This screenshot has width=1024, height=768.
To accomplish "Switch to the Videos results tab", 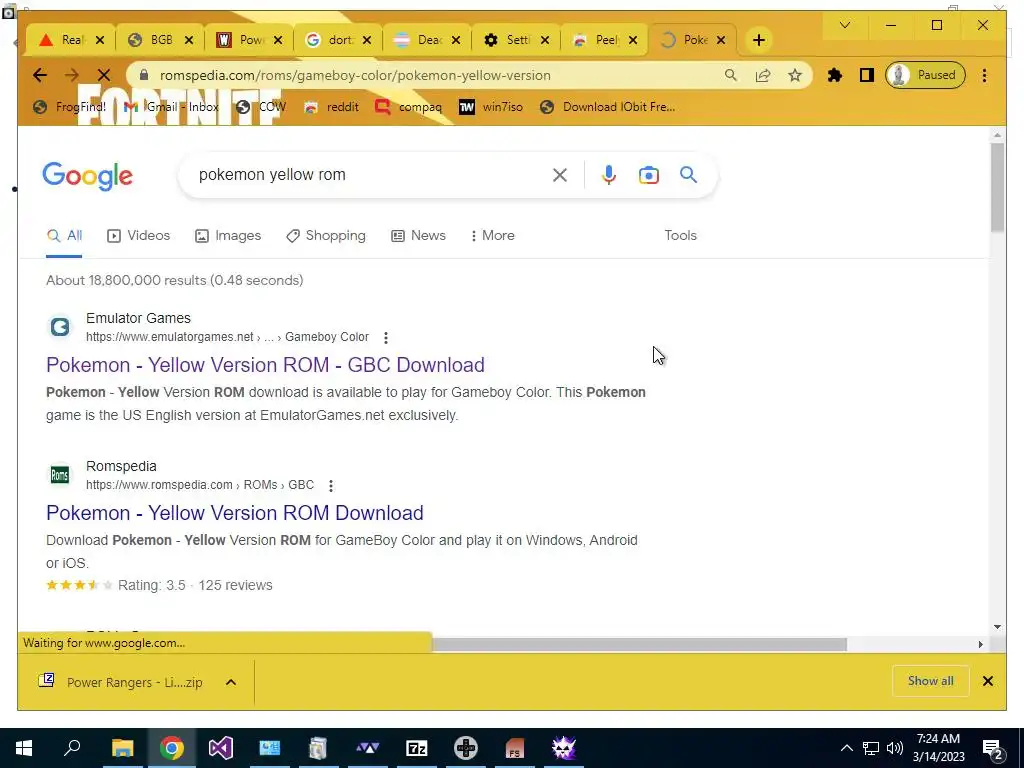I will pyautogui.click(x=138, y=236).
